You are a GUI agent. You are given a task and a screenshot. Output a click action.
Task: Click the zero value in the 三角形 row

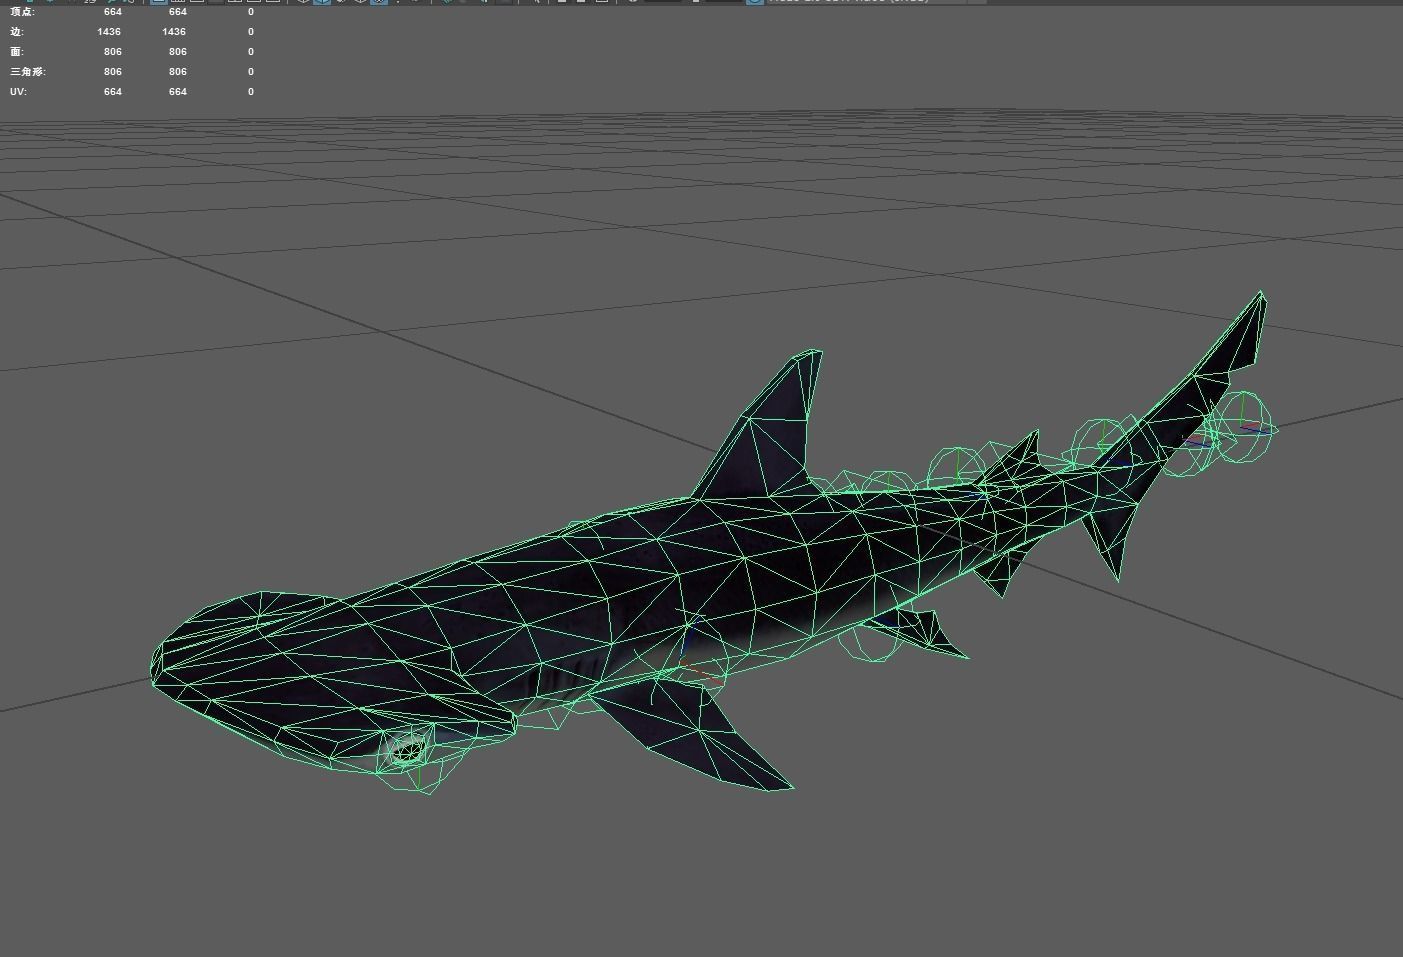(250, 72)
